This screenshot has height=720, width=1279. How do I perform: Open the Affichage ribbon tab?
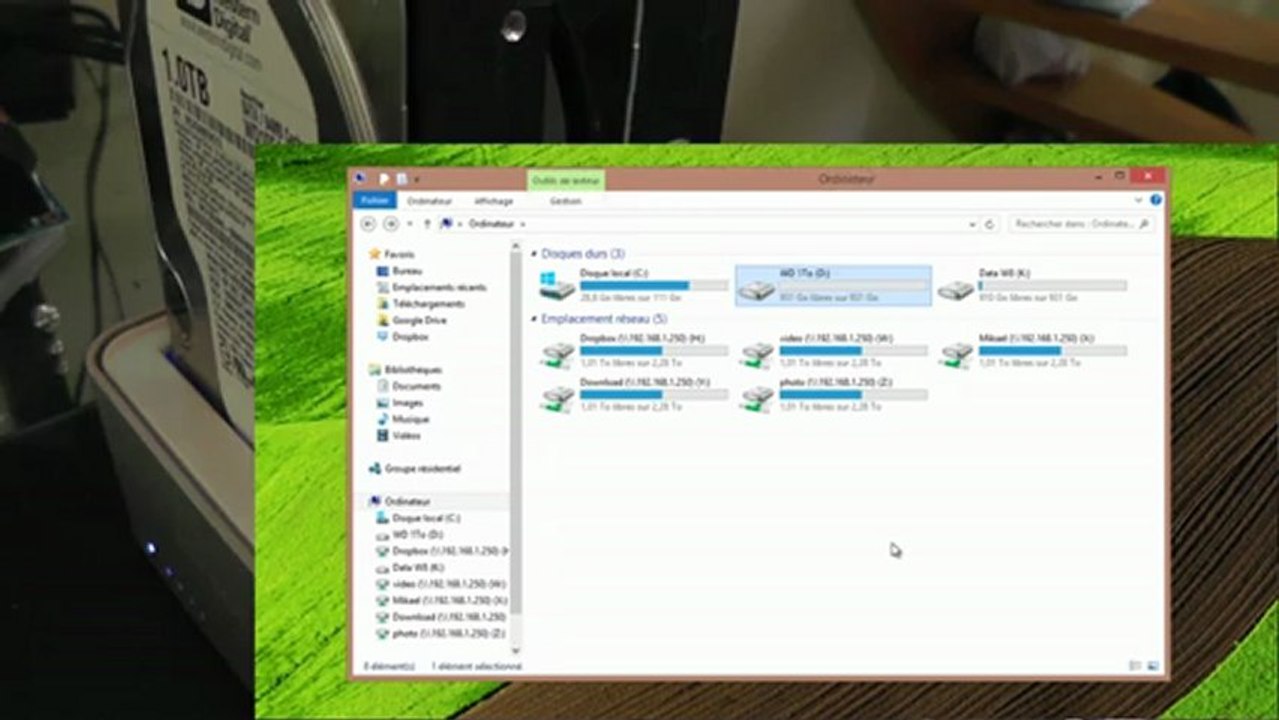(493, 201)
